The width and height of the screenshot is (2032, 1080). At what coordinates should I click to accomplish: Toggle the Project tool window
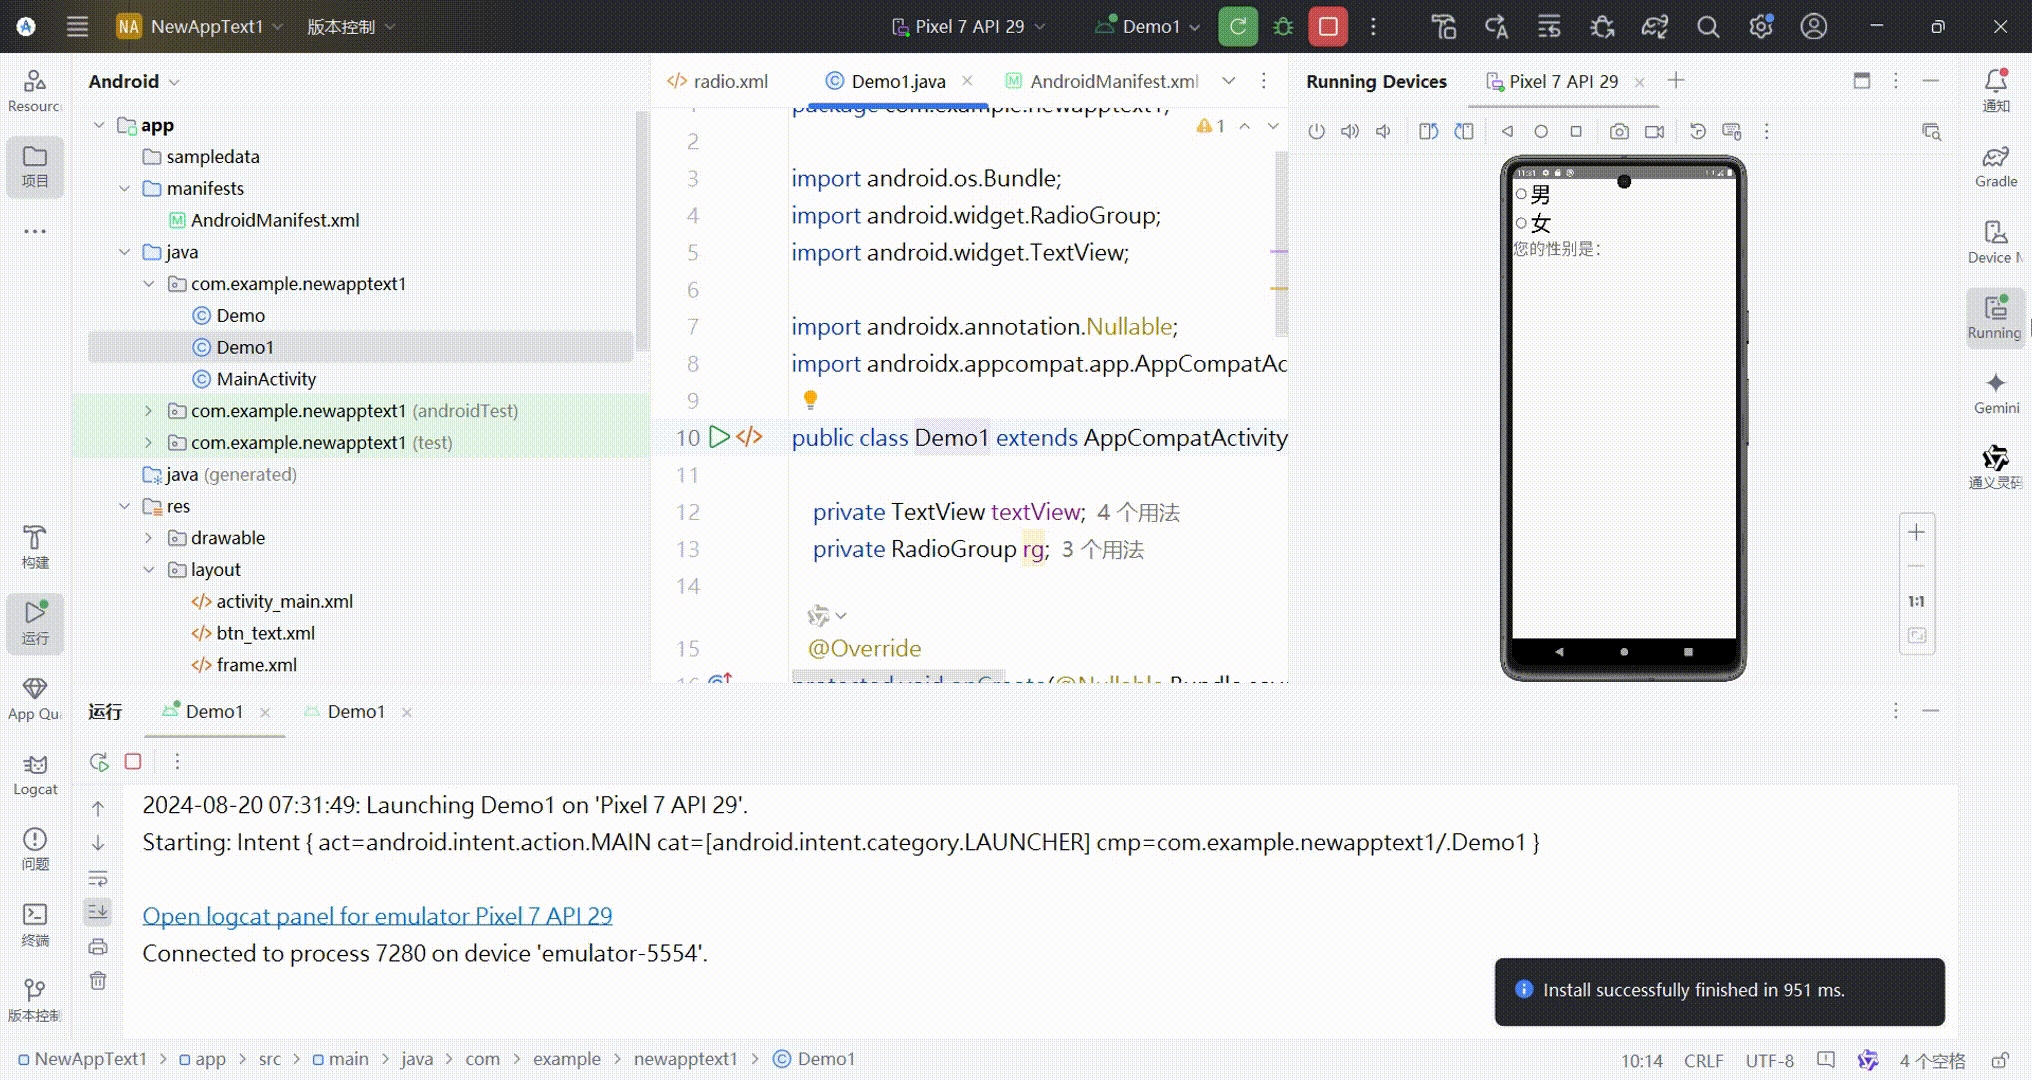coord(35,166)
